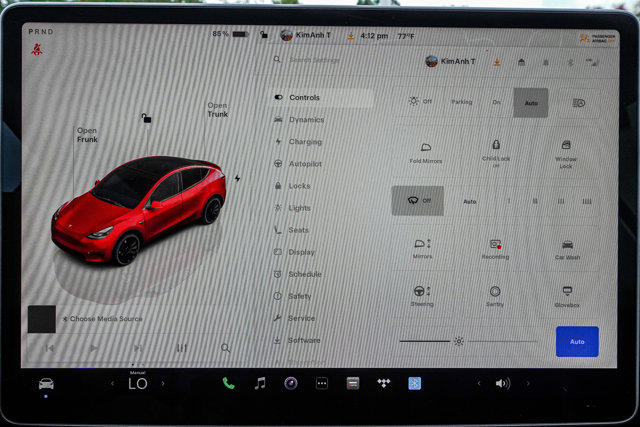Open the Sentry mode control
Image resolution: width=640 pixels, height=427 pixels.
pos(495,296)
